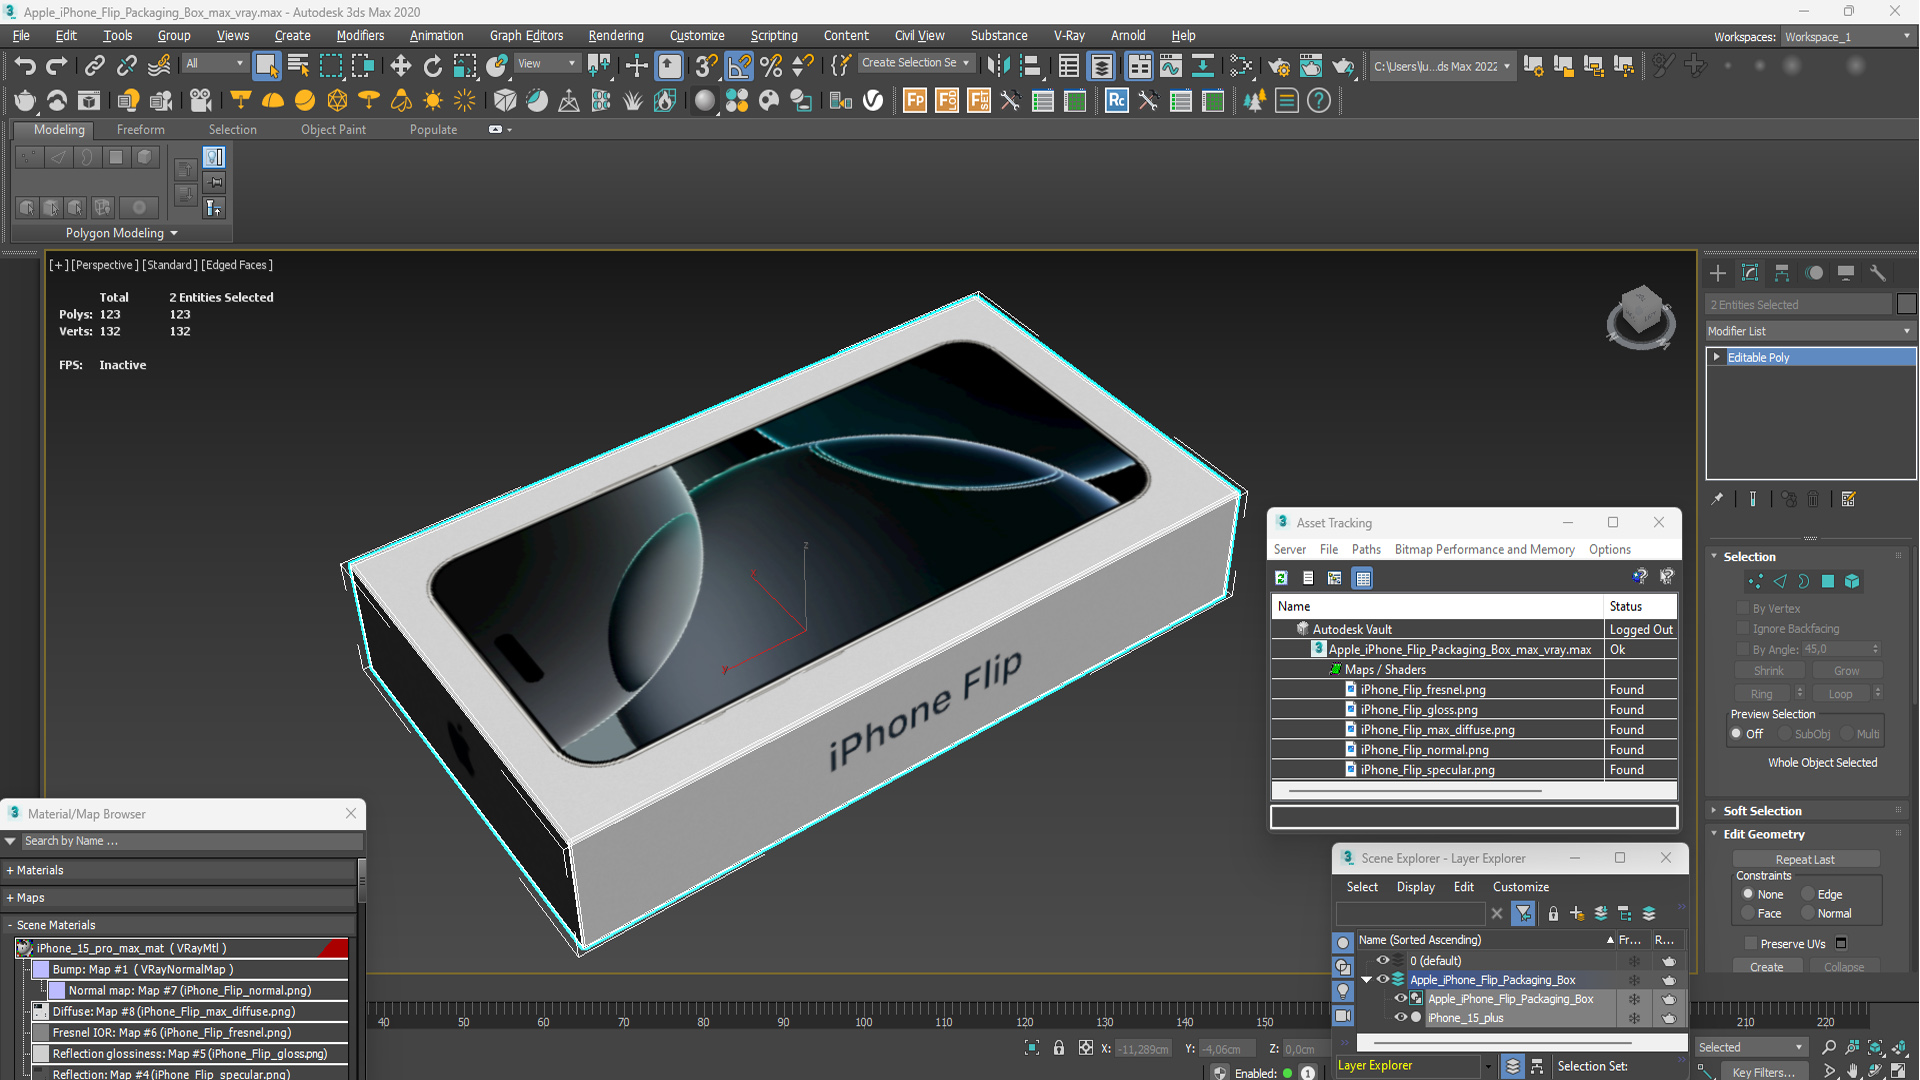The width and height of the screenshot is (1920, 1080).
Task: Toggle eye on Apple_iPhone_Flip_Packaging_Box layer
Action: click(1382, 979)
